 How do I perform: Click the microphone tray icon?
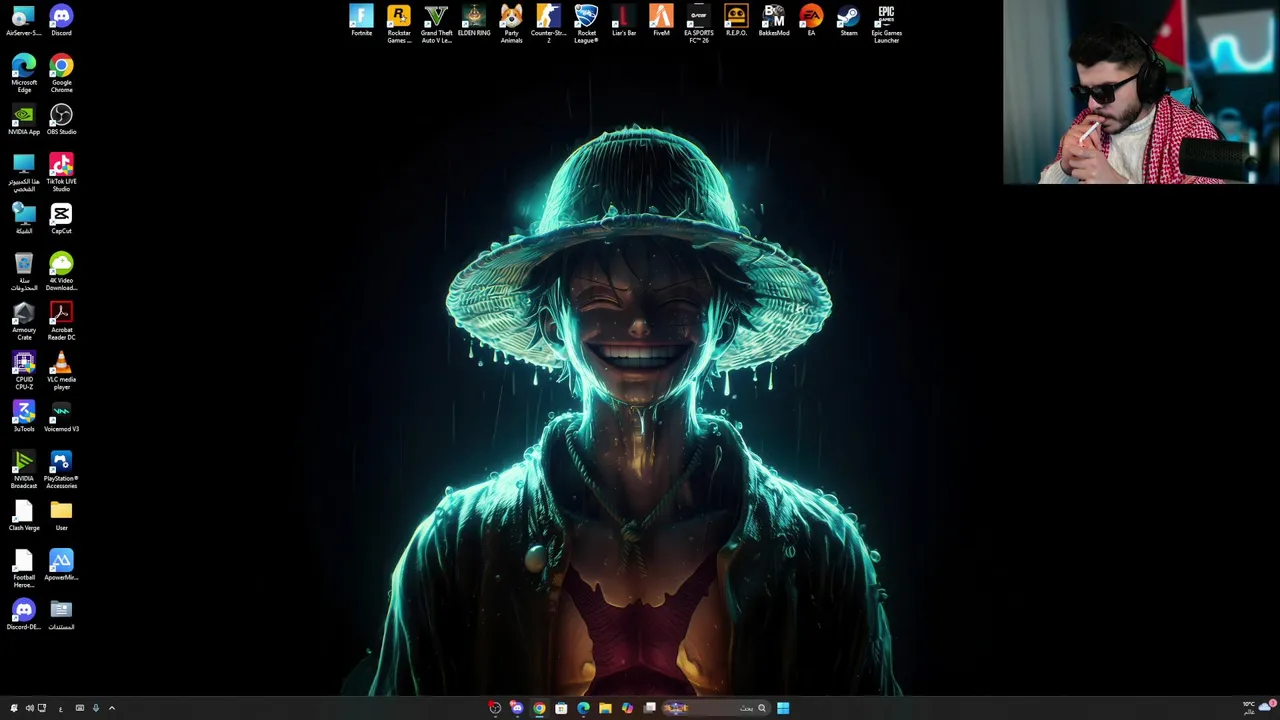(96, 708)
